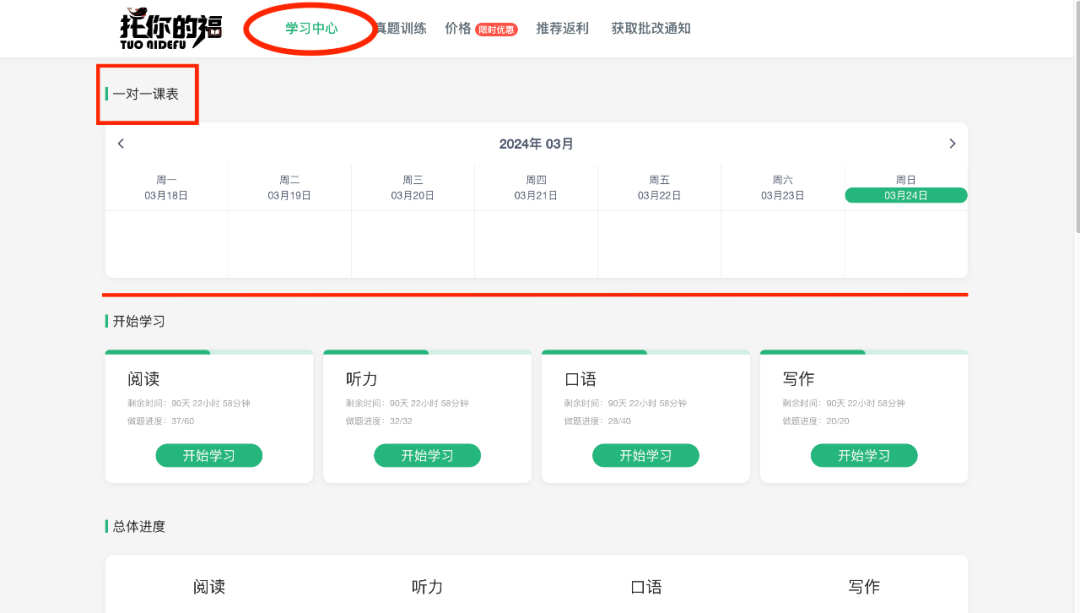Open the 推荐返利 page
Viewport: 1080px width, 613px height.
coord(562,29)
